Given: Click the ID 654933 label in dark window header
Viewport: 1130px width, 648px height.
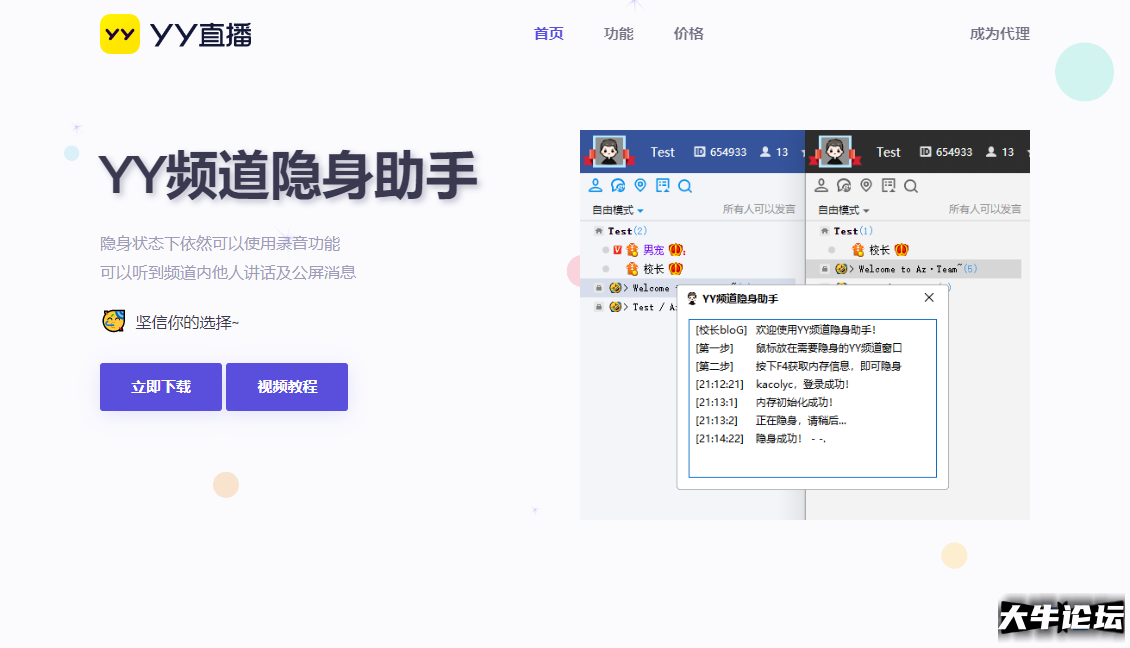Looking at the screenshot, I should (946, 152).
